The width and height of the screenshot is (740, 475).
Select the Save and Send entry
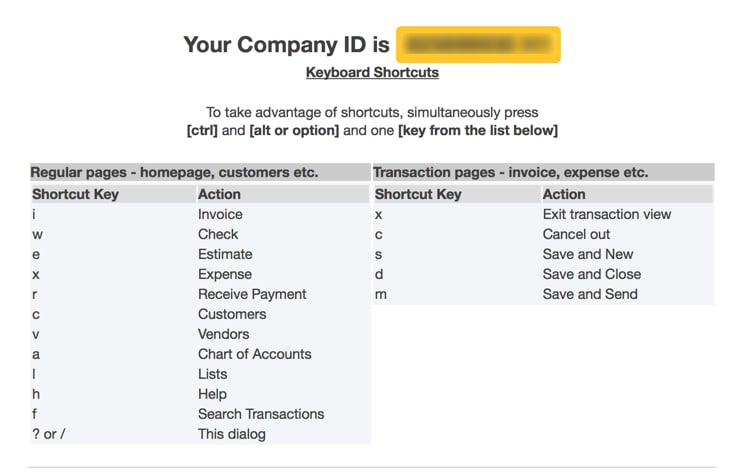590,294
